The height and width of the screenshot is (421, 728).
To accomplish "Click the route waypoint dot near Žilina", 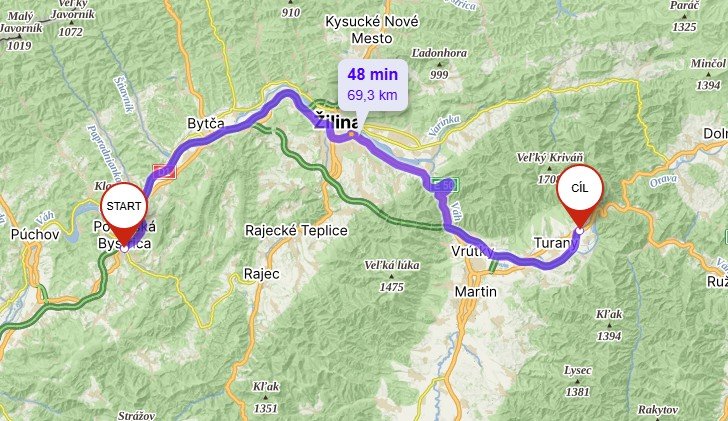I will point(351,134).
